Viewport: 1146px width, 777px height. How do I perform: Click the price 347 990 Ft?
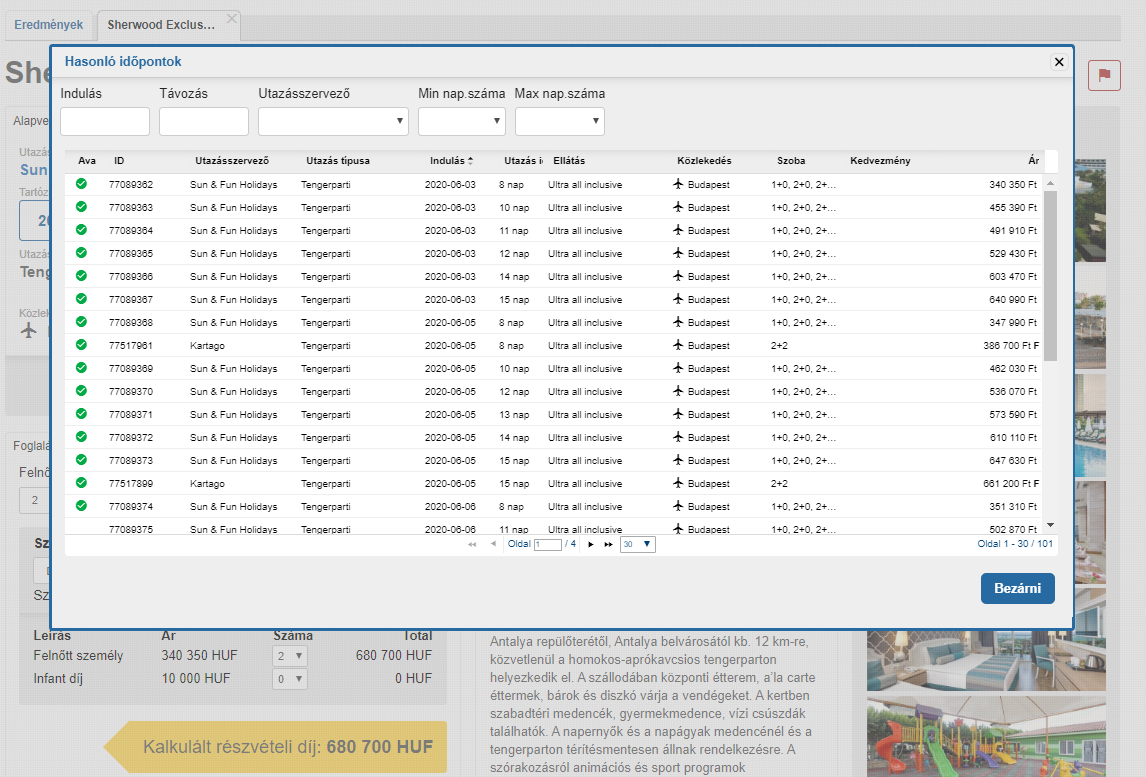click(1013, 322)
